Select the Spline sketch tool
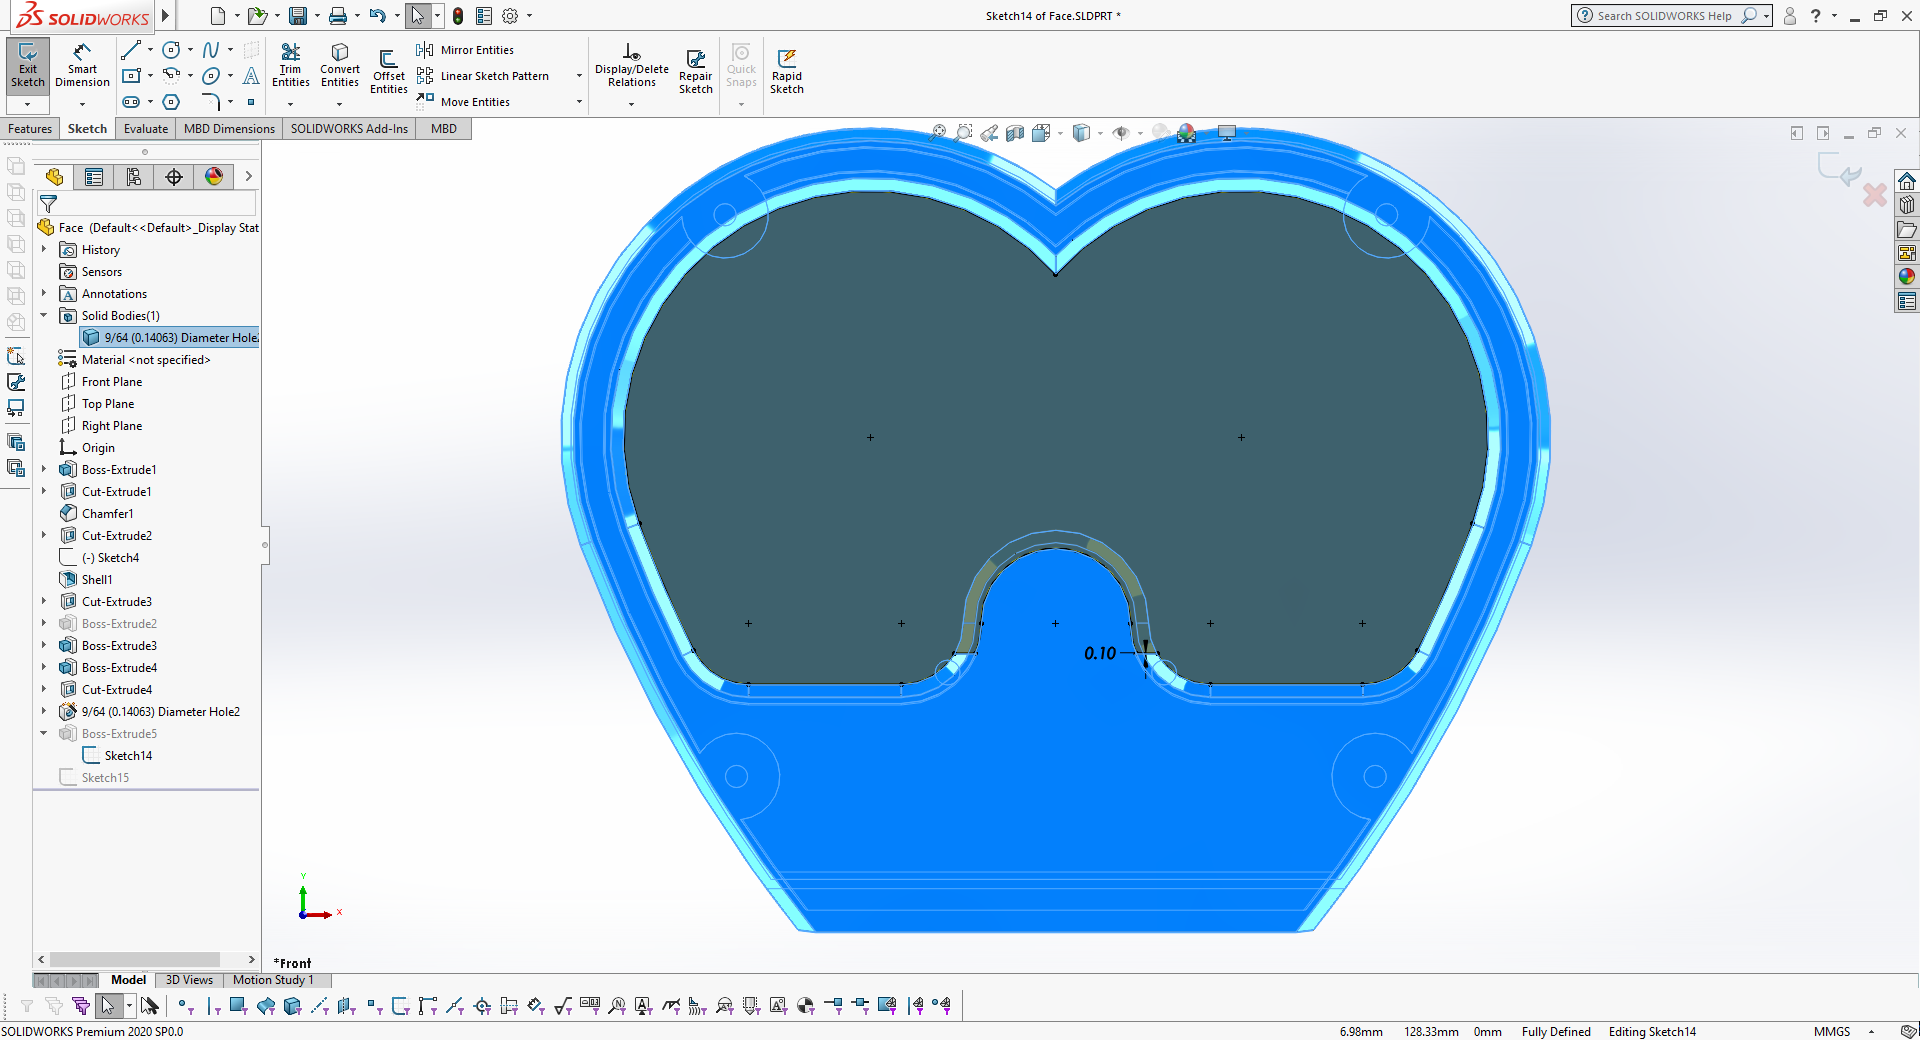This screenshot has height=1040, width=1920. coord(211,50)
